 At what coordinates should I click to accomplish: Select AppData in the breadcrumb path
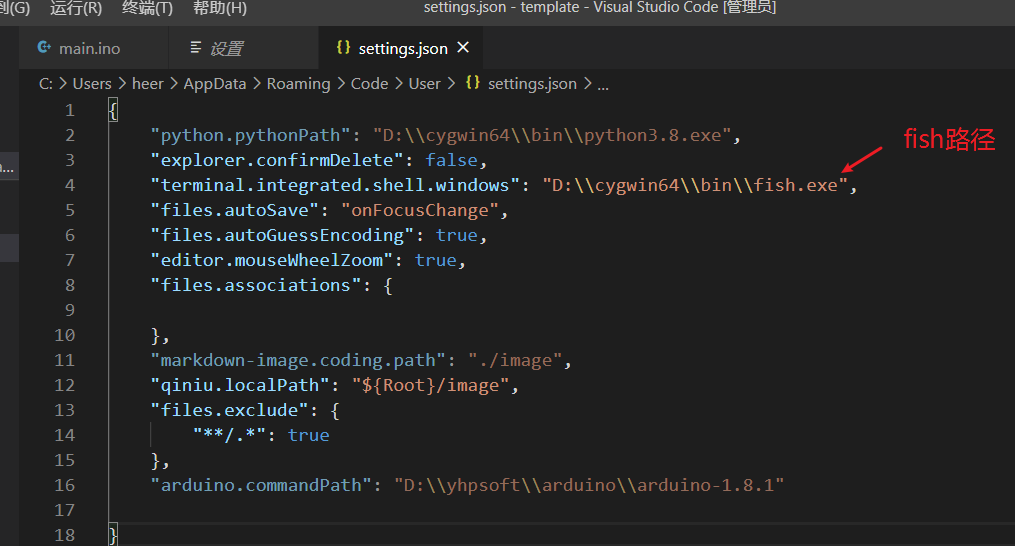[215, 84]
